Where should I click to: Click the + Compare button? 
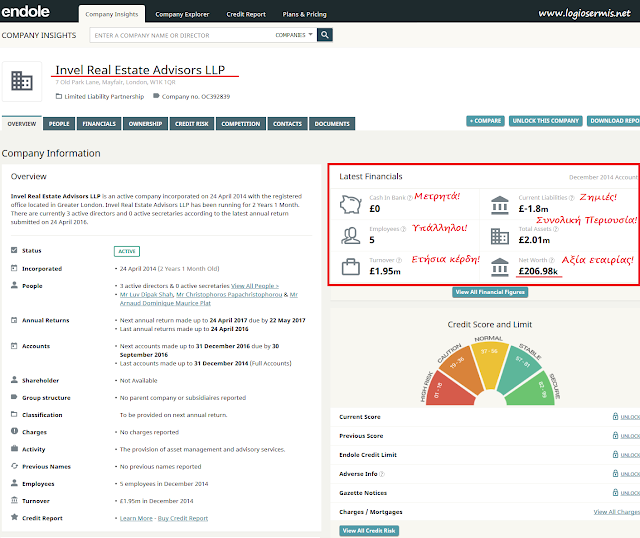click(485, 121)
